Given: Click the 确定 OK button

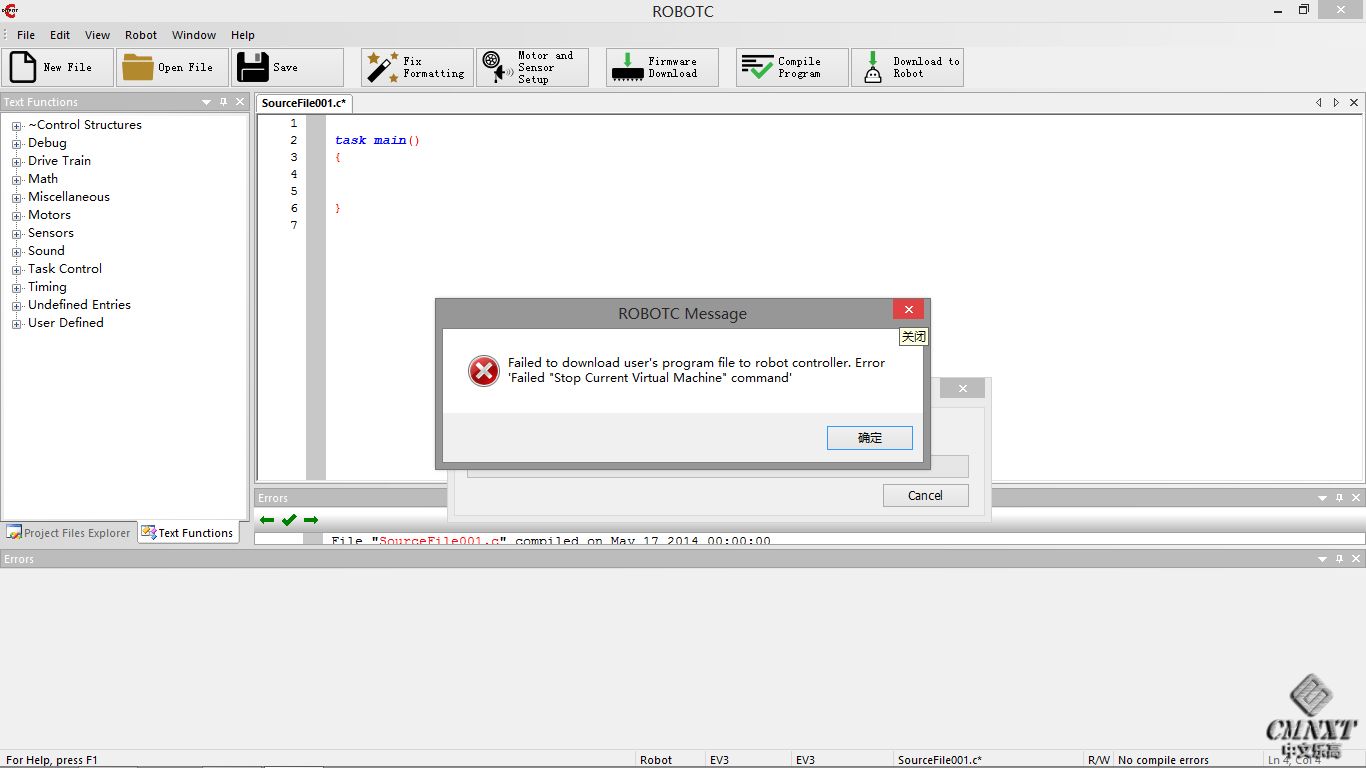Looking at the screenshot, I should (x=870, y=438).
